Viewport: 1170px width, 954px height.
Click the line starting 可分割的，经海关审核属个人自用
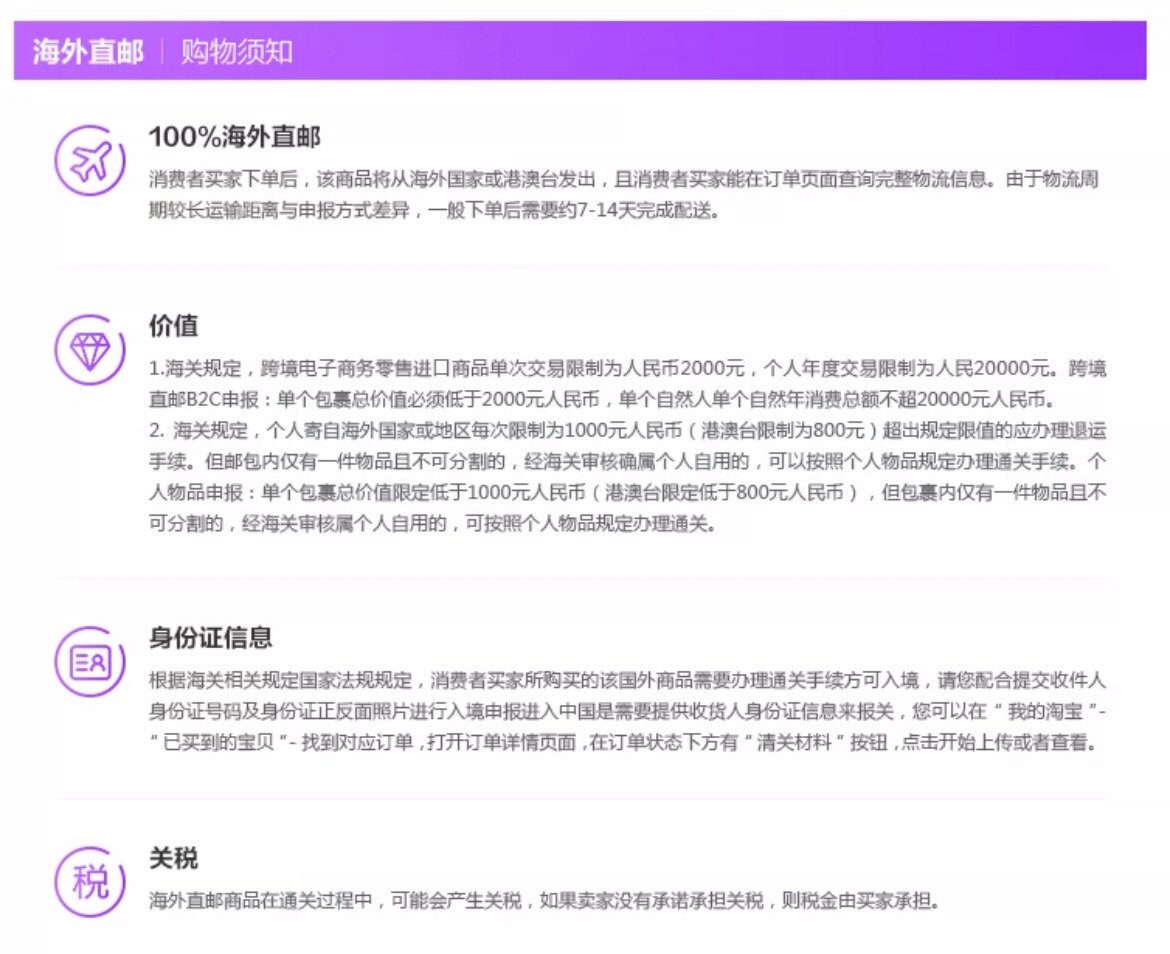433,524
